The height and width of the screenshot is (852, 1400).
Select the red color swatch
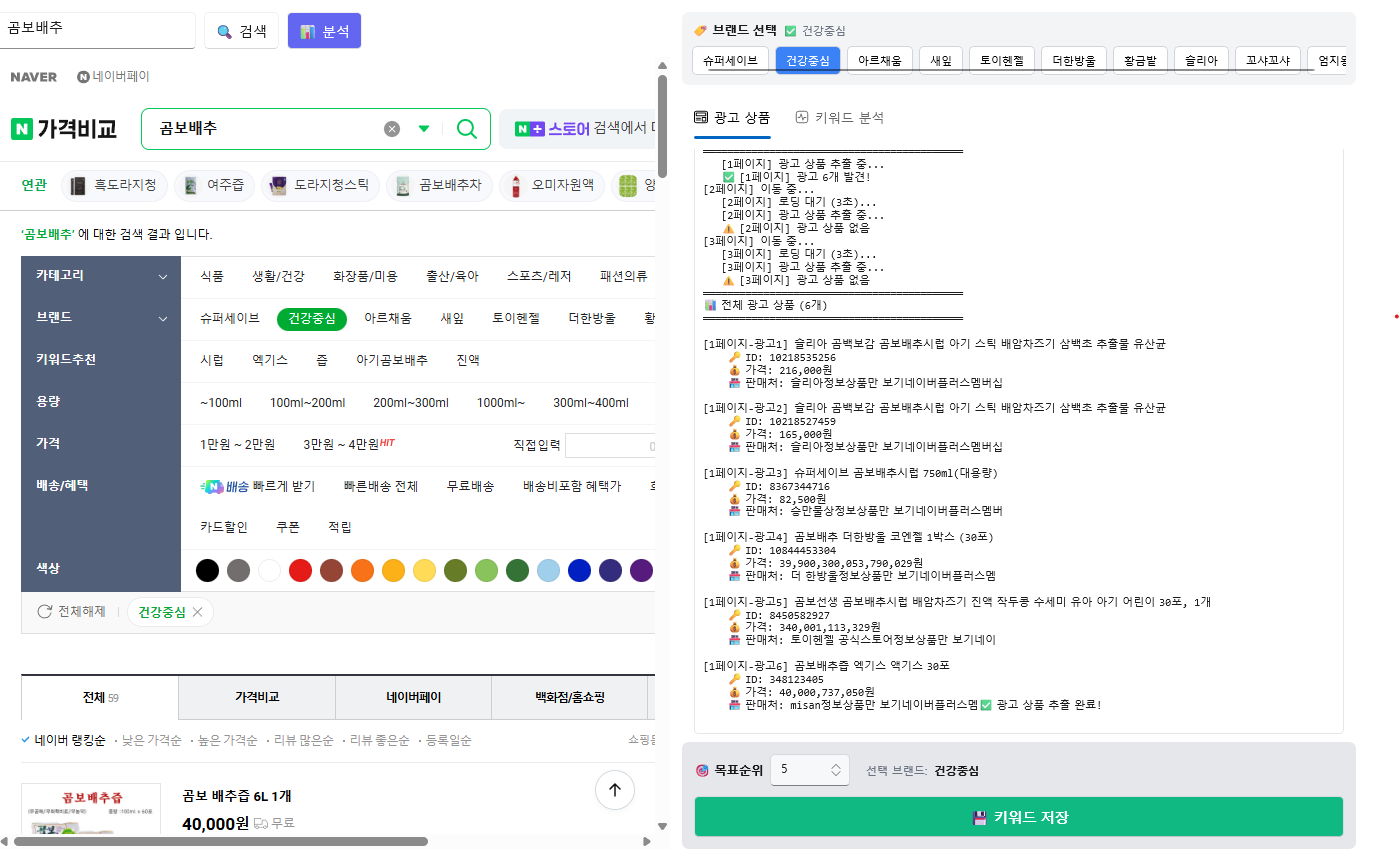tap(300, 568)
